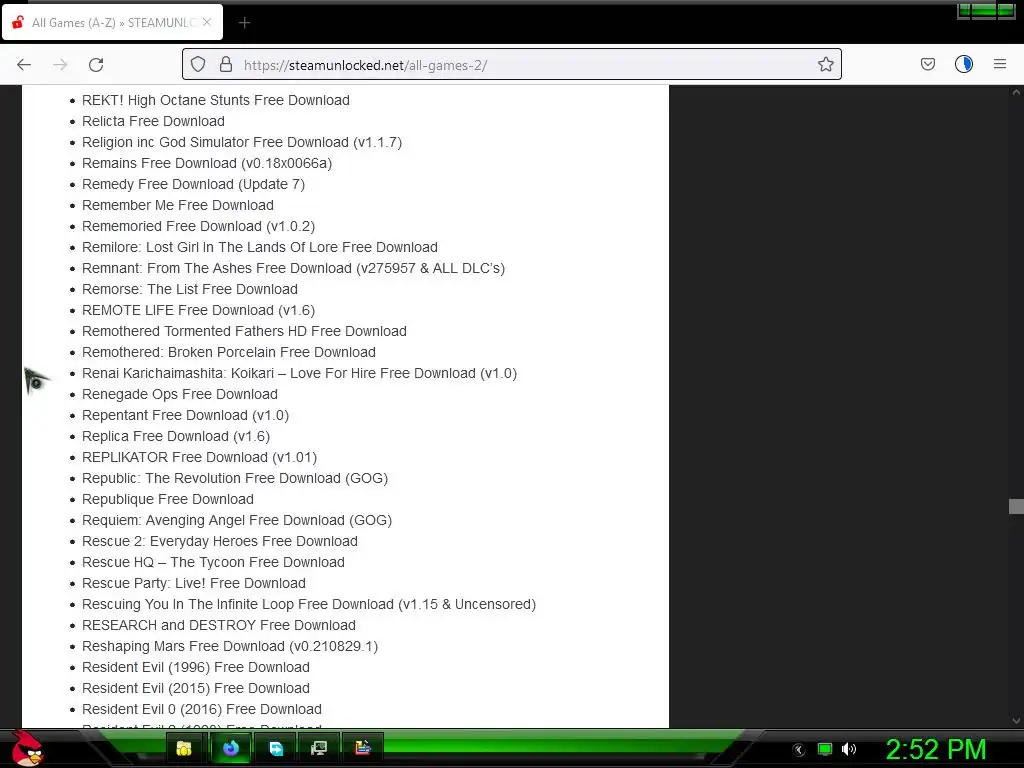Click the Angry Birds start button
The height and width of the screenshot is (768, 1024).
pos(27,748)
